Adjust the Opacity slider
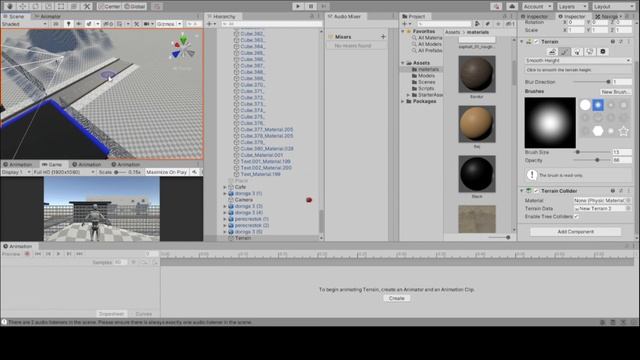640x360 pixels. click(591, 160)
